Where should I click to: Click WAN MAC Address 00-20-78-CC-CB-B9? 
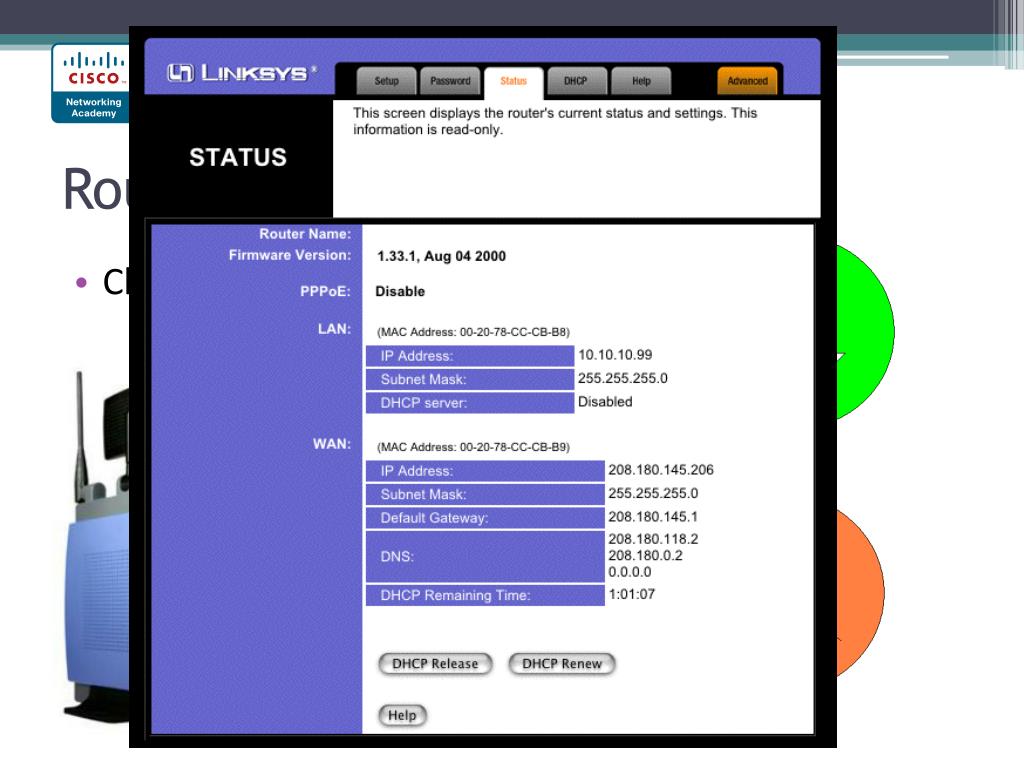click(473, 447)
